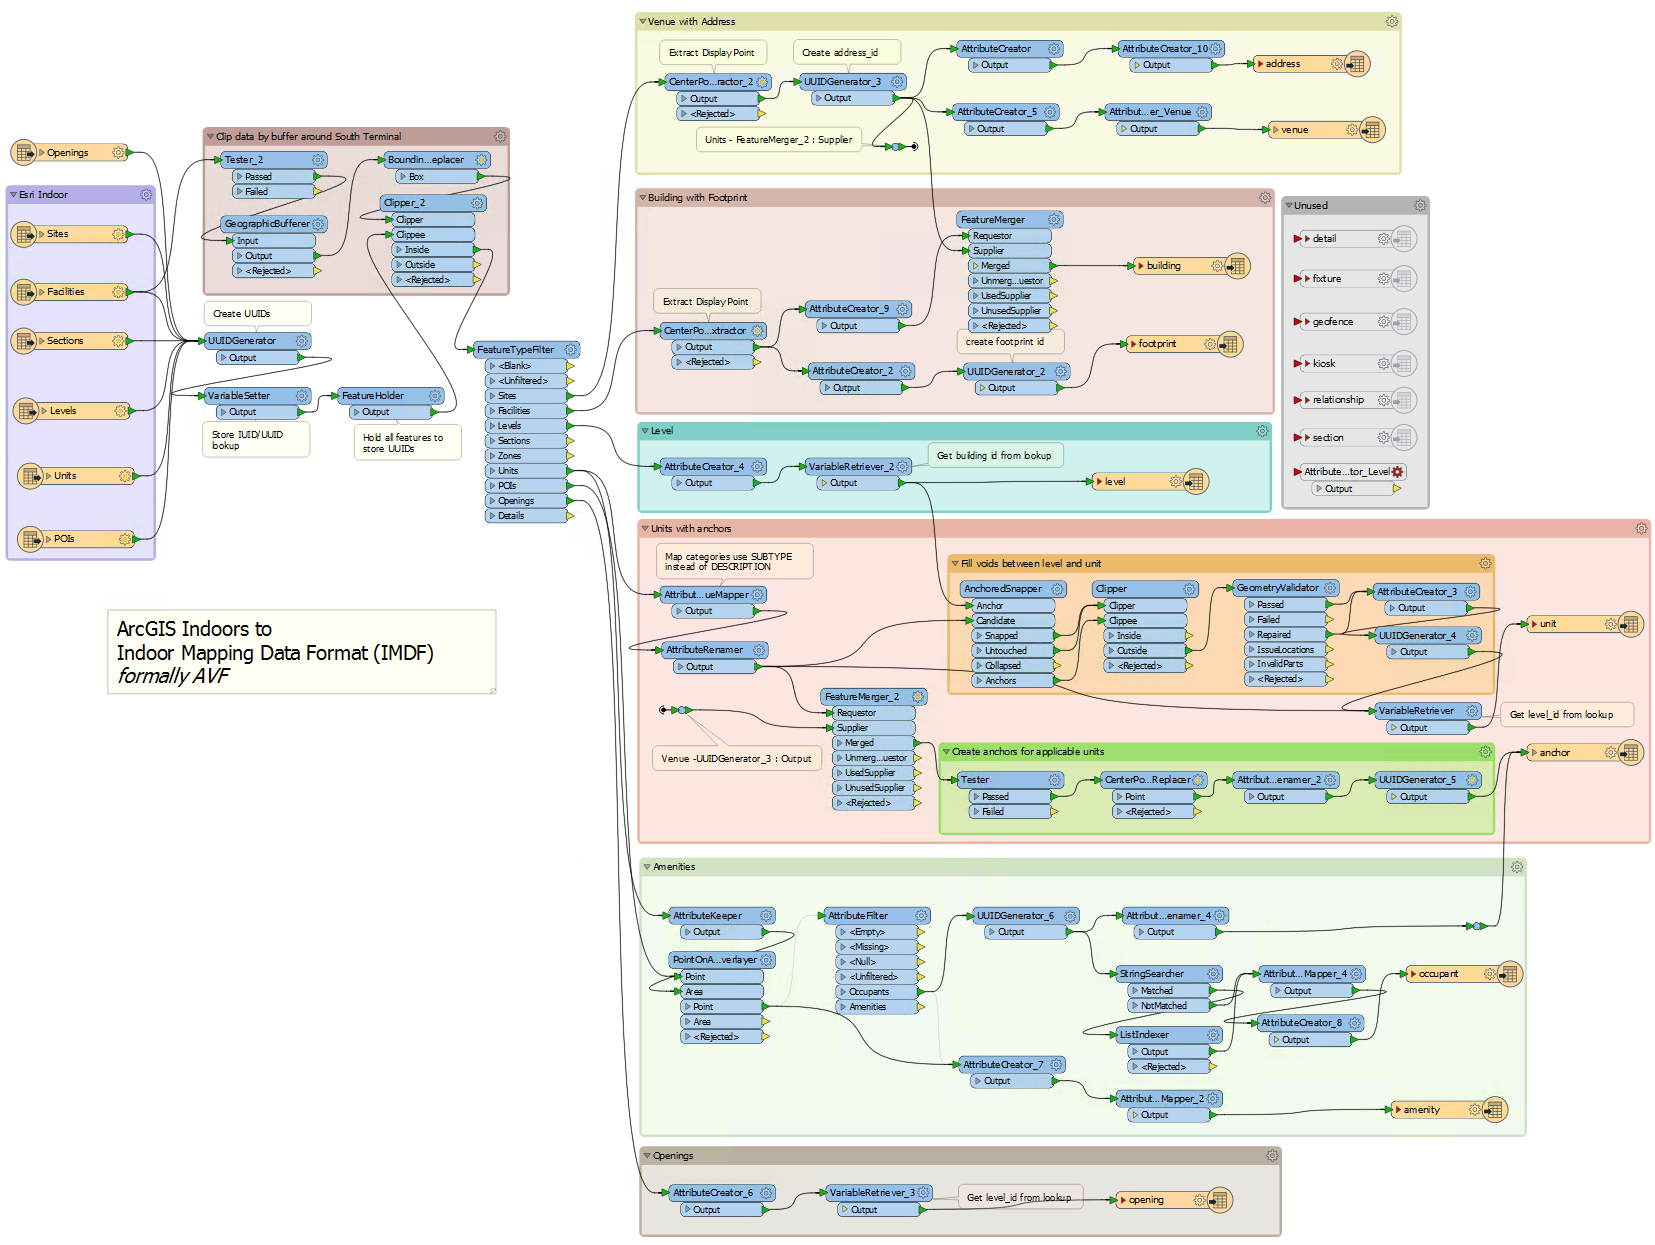Viewport: 1655px width, 1245px height.
Task: Expand the Occupants port of AttributeFilter
Action: 843,992
